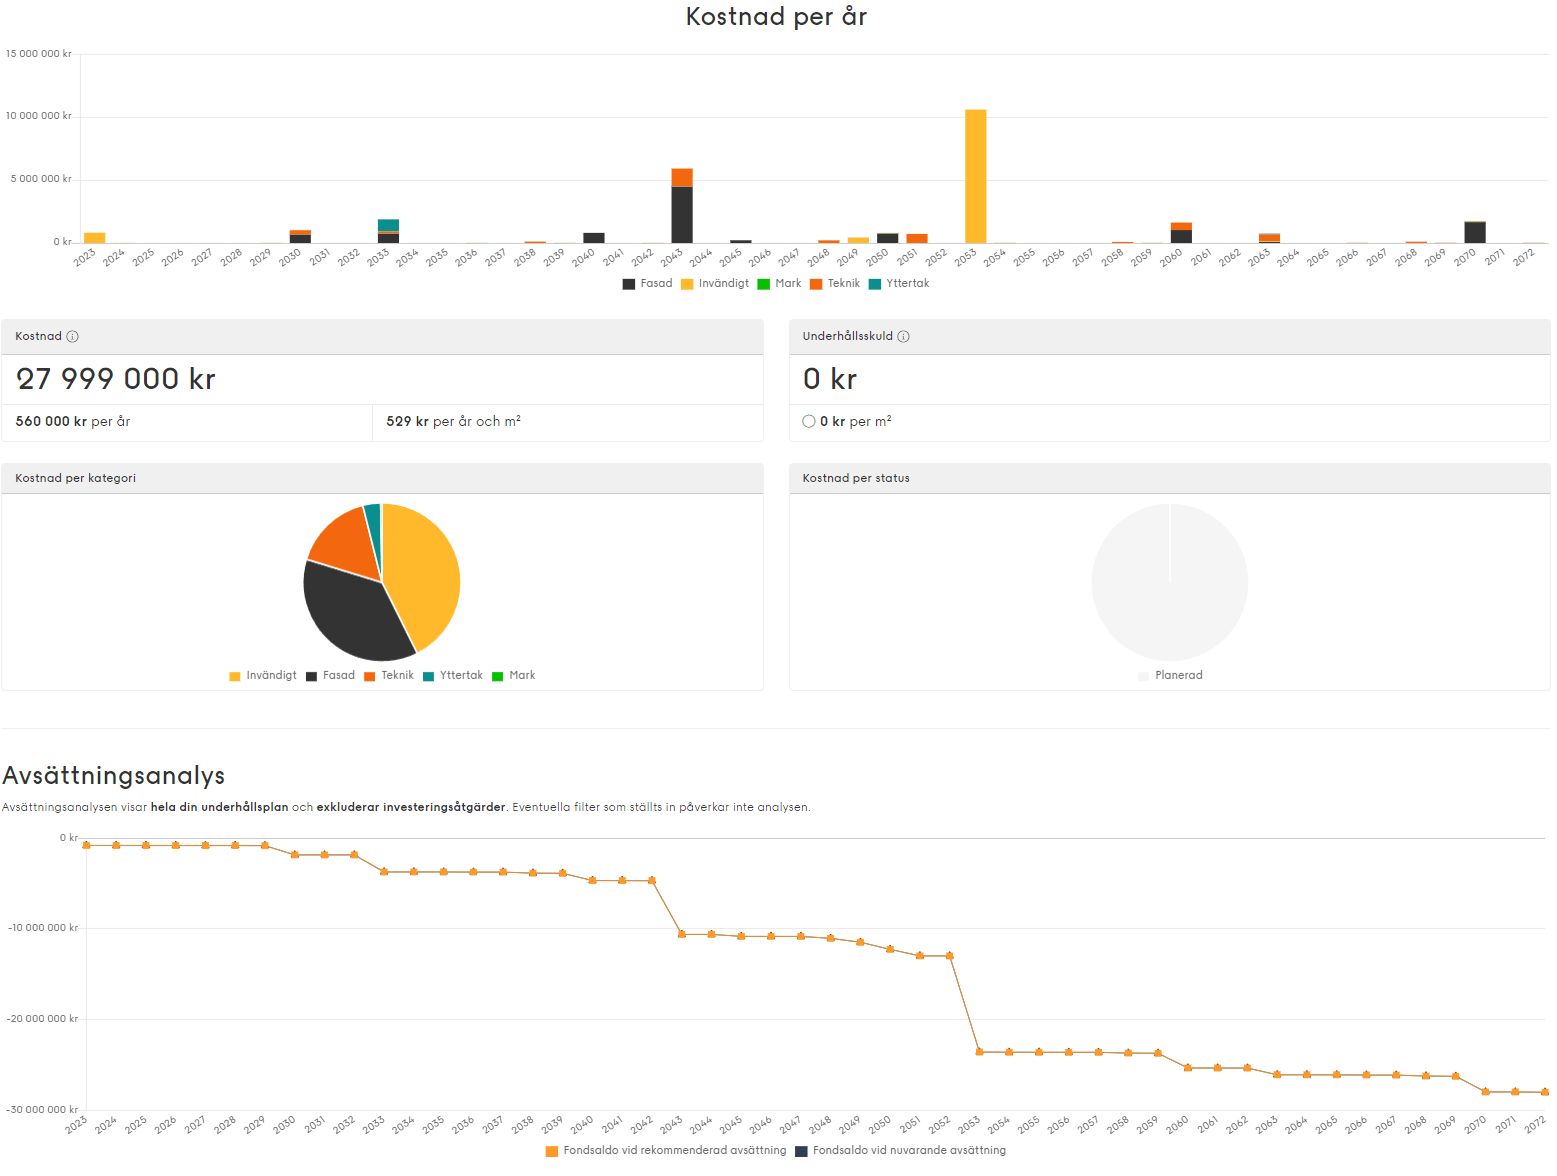Click the info icon next to Kostnad
The image size is (1557, 1176).
(72, 337)
